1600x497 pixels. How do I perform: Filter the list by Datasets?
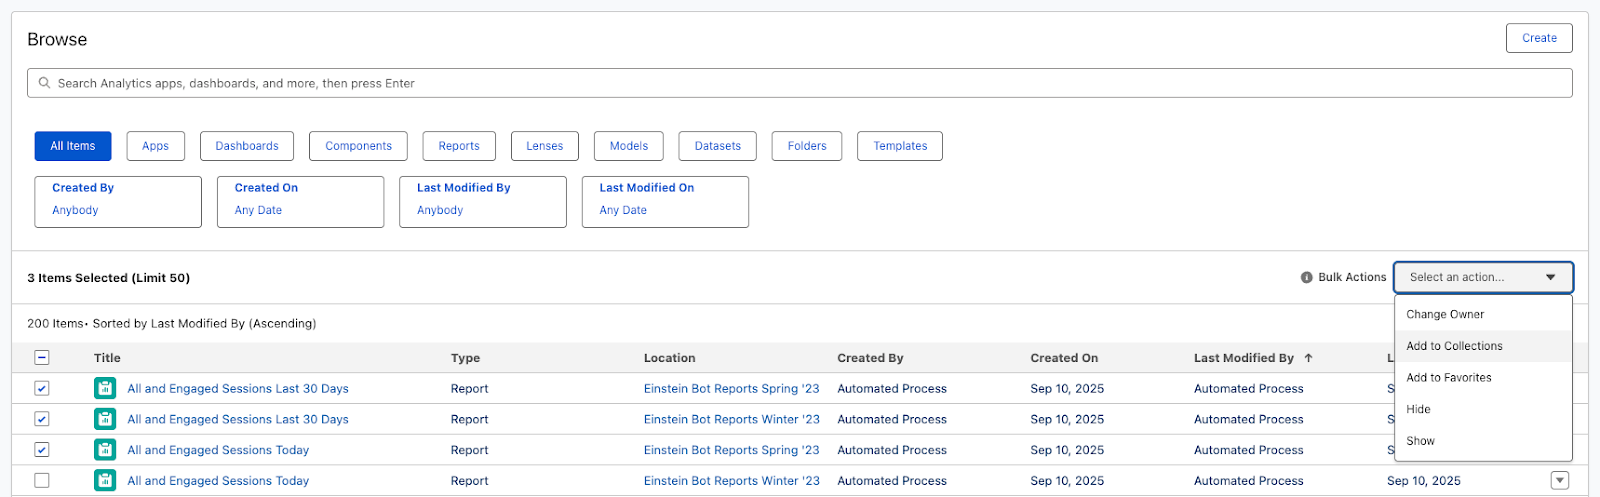[x=717, y=146]
